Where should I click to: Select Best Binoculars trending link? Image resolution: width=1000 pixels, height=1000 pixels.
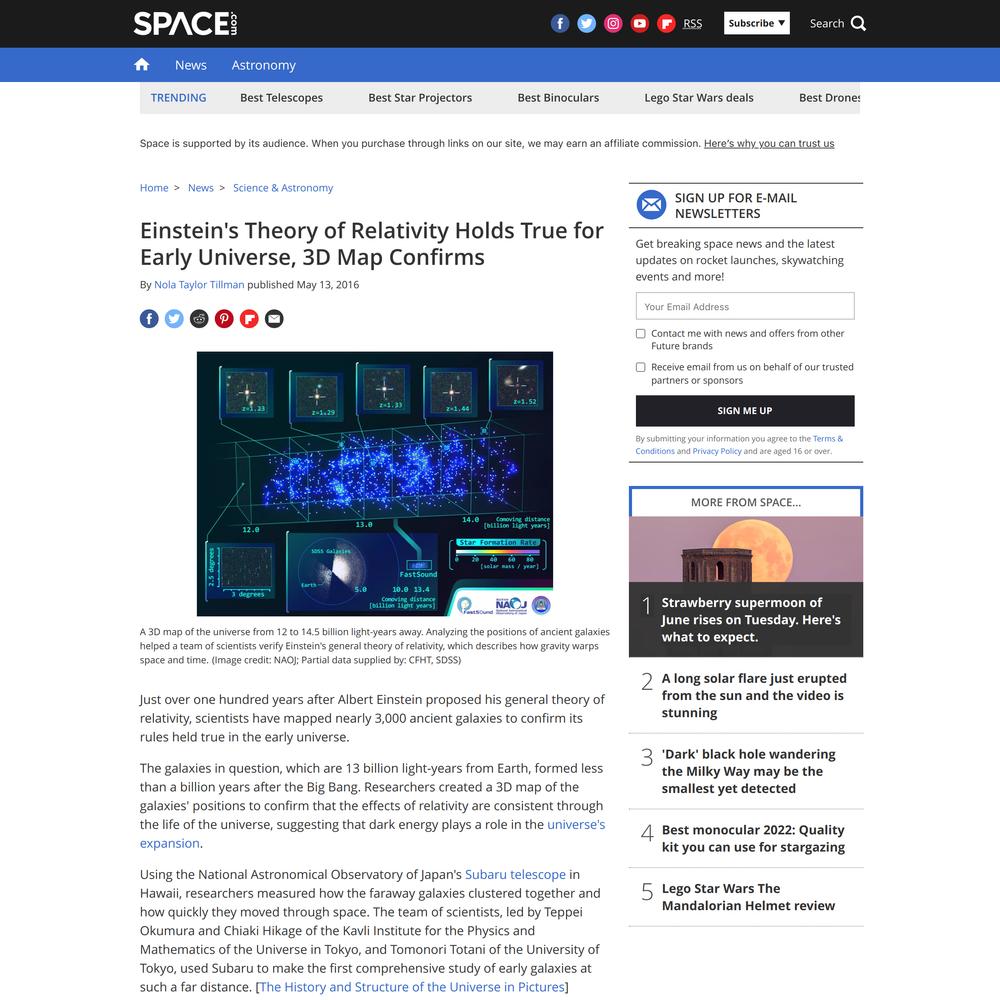pyautogui.click(x=558, y=98)
